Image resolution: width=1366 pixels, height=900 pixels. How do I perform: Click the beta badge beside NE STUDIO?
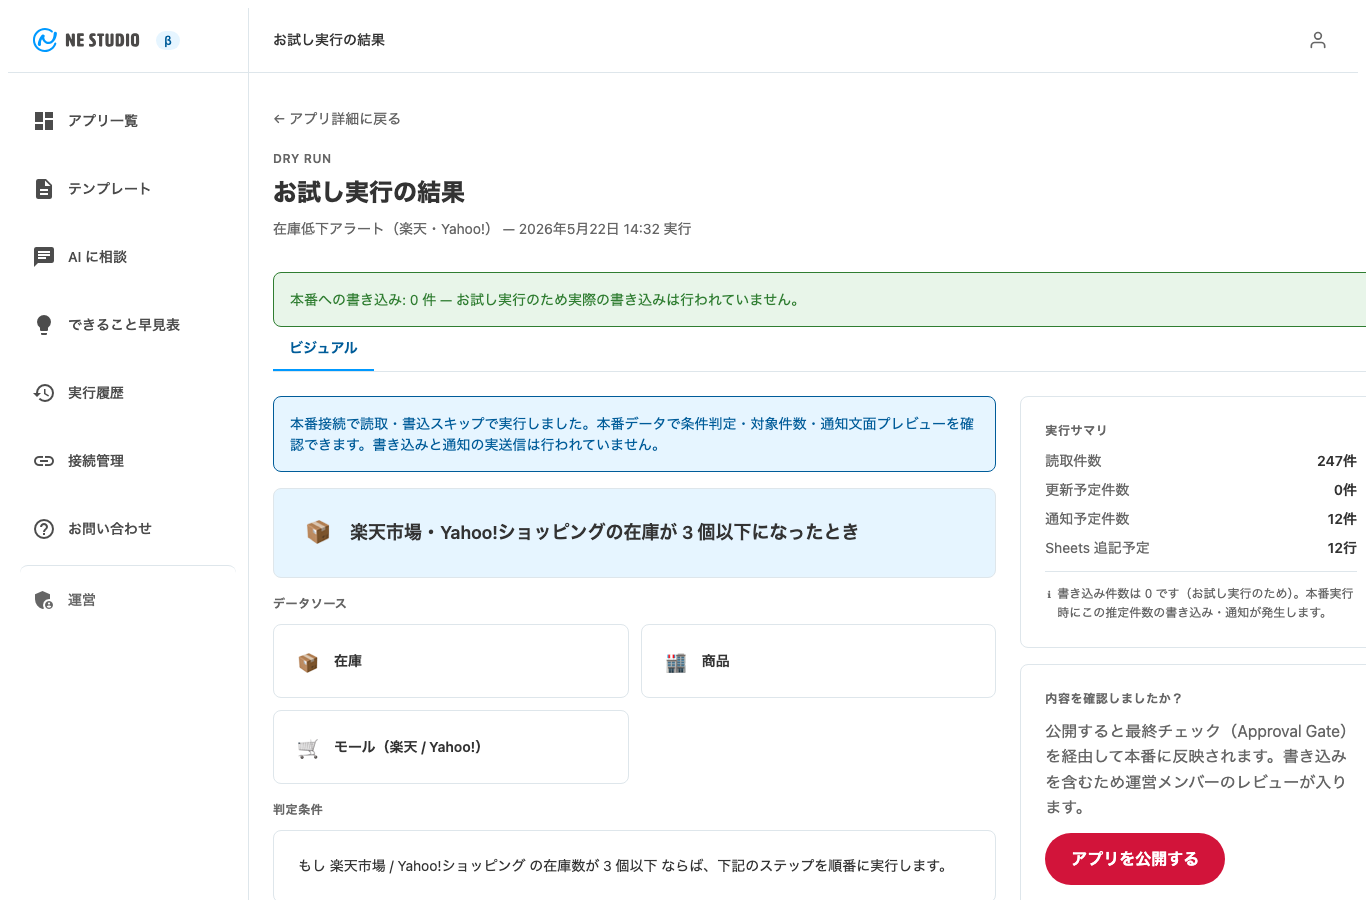point(168,41)
